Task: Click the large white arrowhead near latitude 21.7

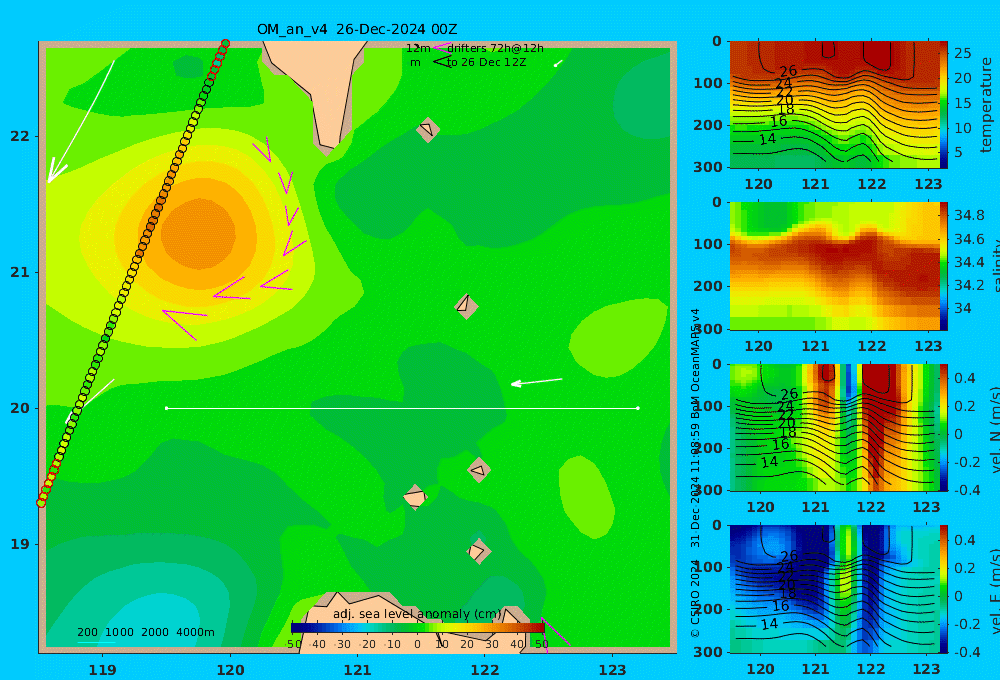Action: 55,173
